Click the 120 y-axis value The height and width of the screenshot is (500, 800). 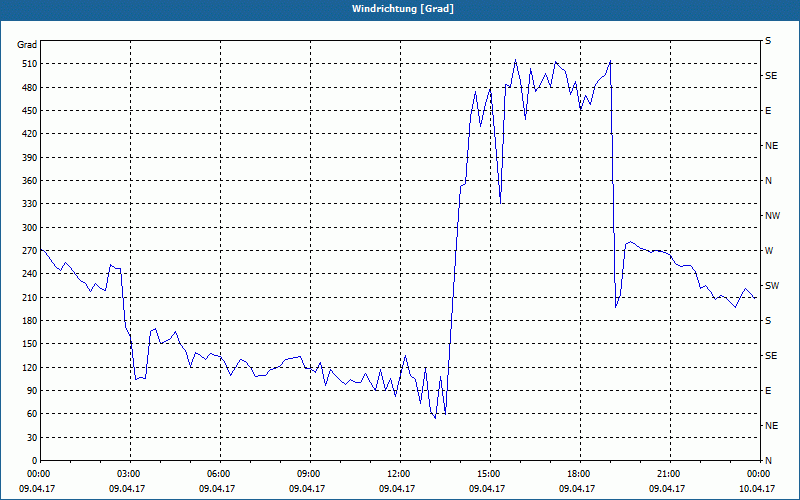tap(29, 367)
